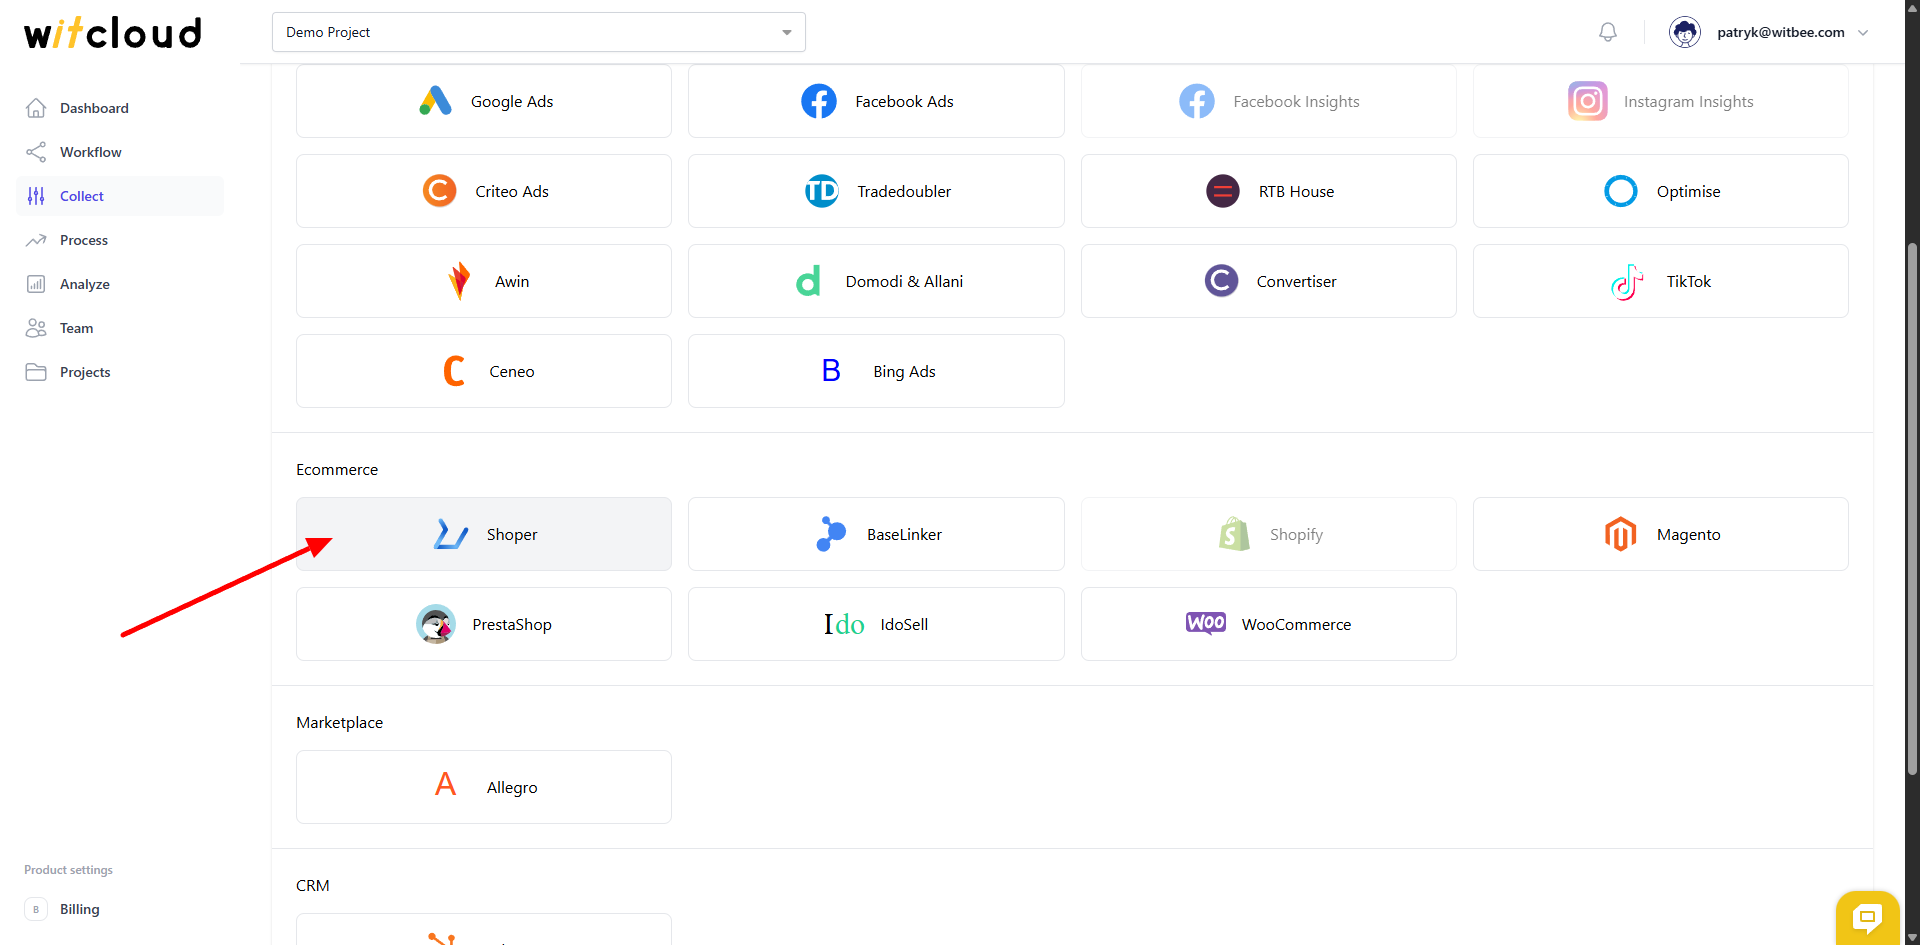Open the Process section
Image resolution: width=1920 pixels, height=945 pixels.
pyautogui.click(x=120, y=240)
